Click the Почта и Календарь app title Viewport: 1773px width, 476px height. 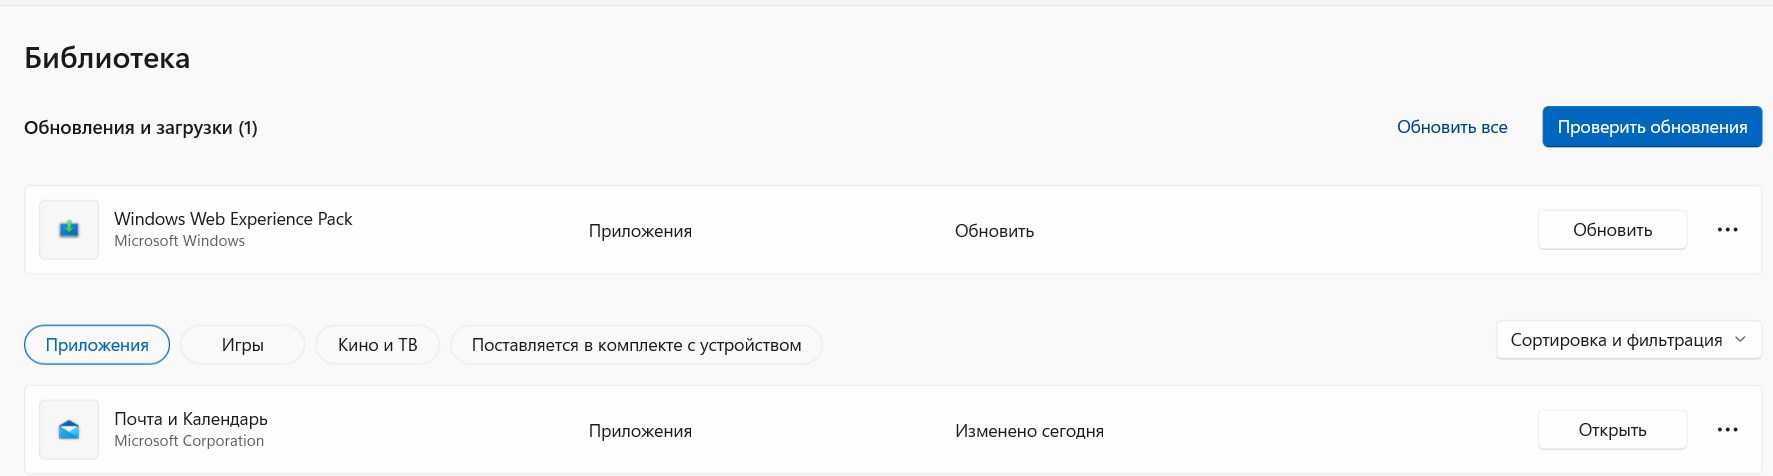[191, 419]
